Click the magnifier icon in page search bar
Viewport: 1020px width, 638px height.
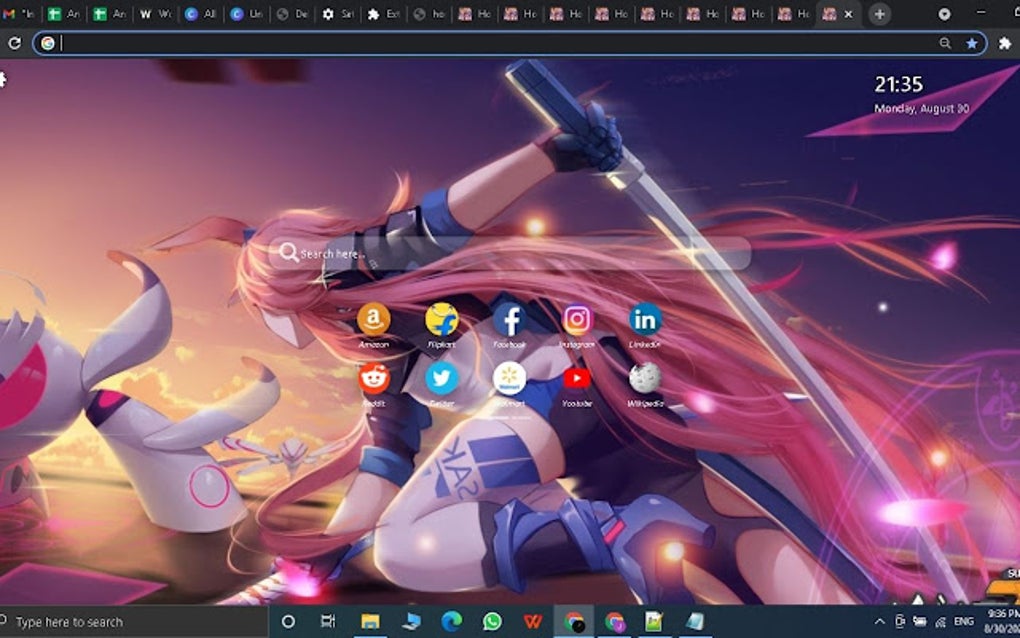click(288, 252)
